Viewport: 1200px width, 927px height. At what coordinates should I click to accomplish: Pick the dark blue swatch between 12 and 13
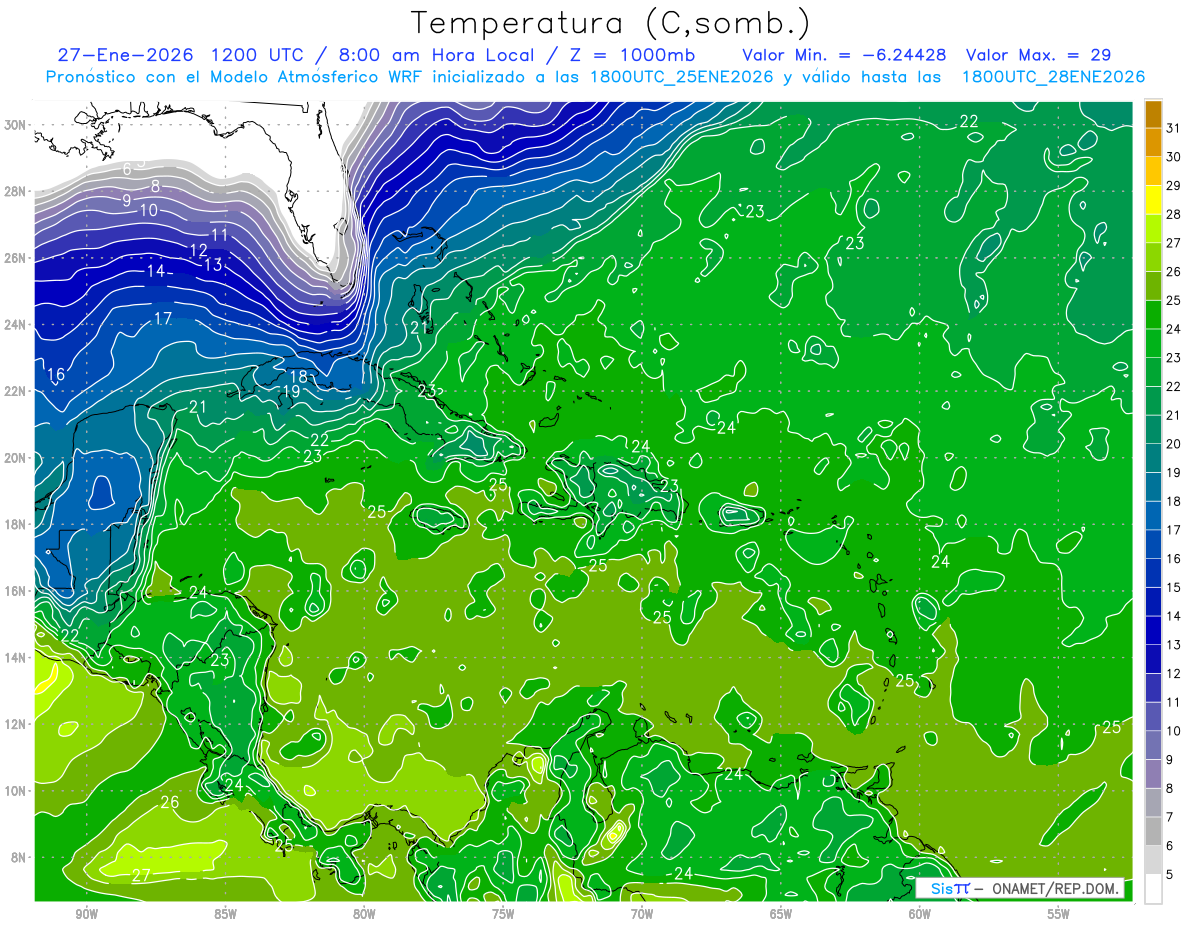click(1153, 660)
